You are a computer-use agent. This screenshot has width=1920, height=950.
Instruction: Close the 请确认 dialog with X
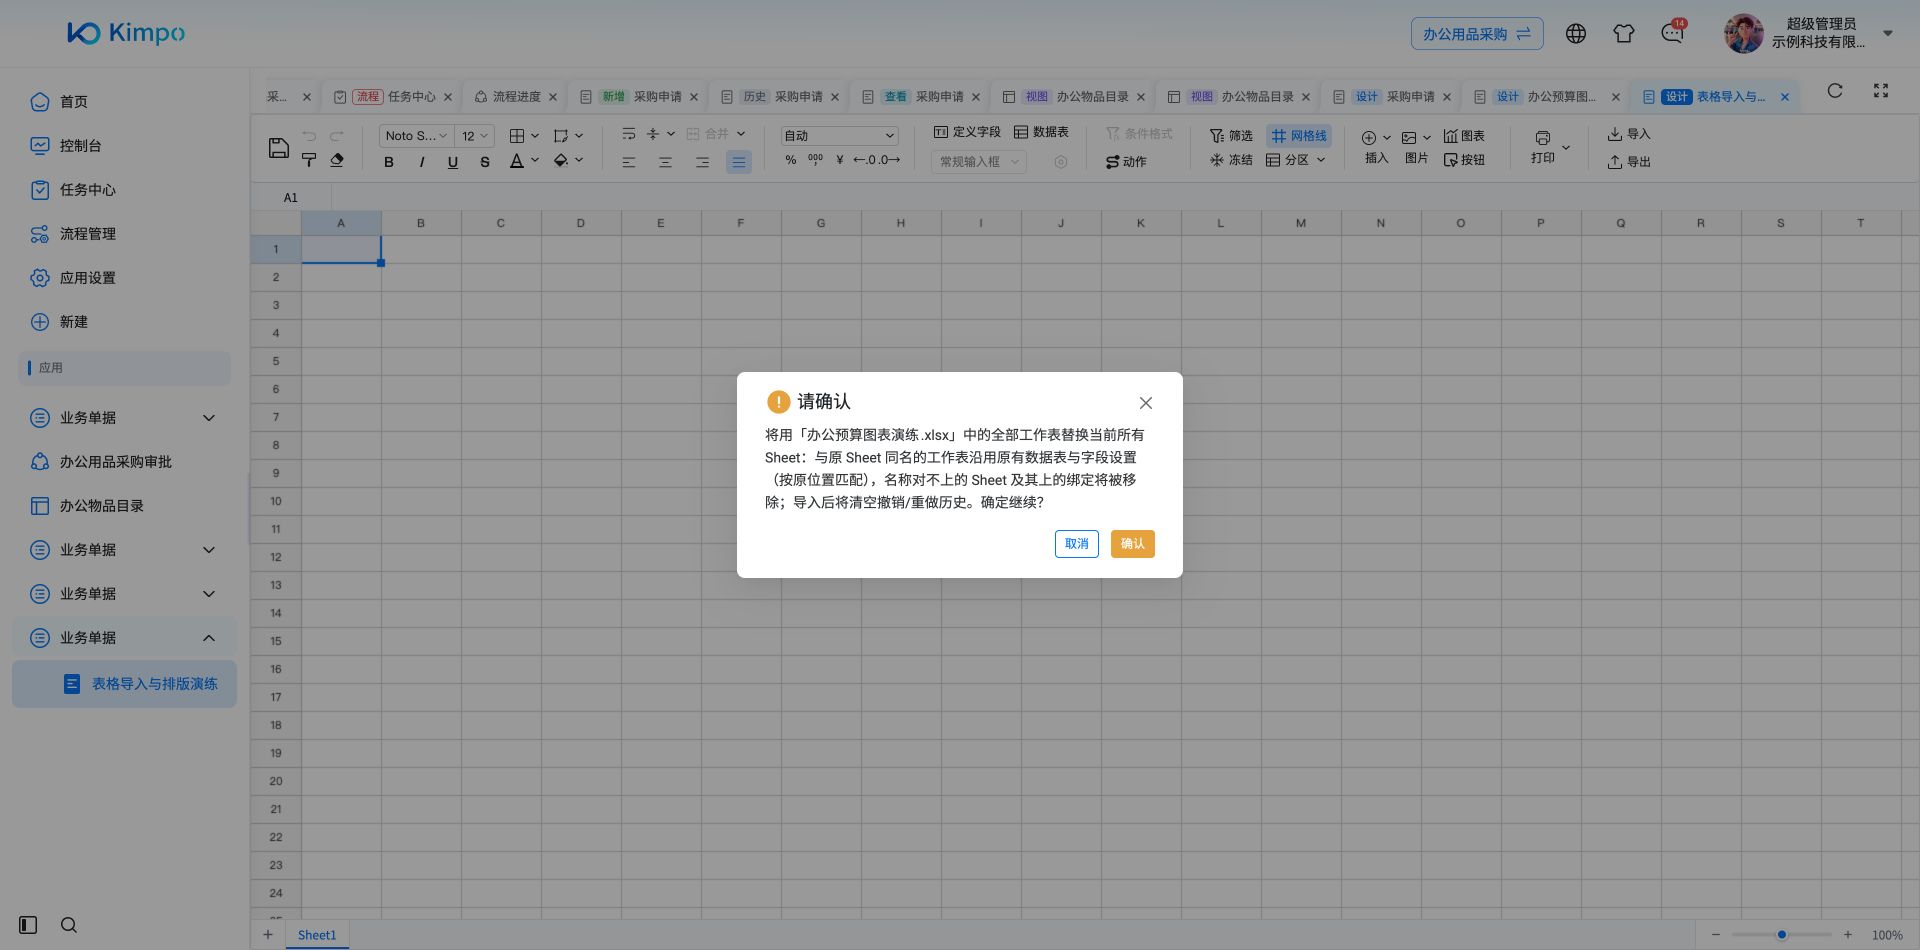1146,403
